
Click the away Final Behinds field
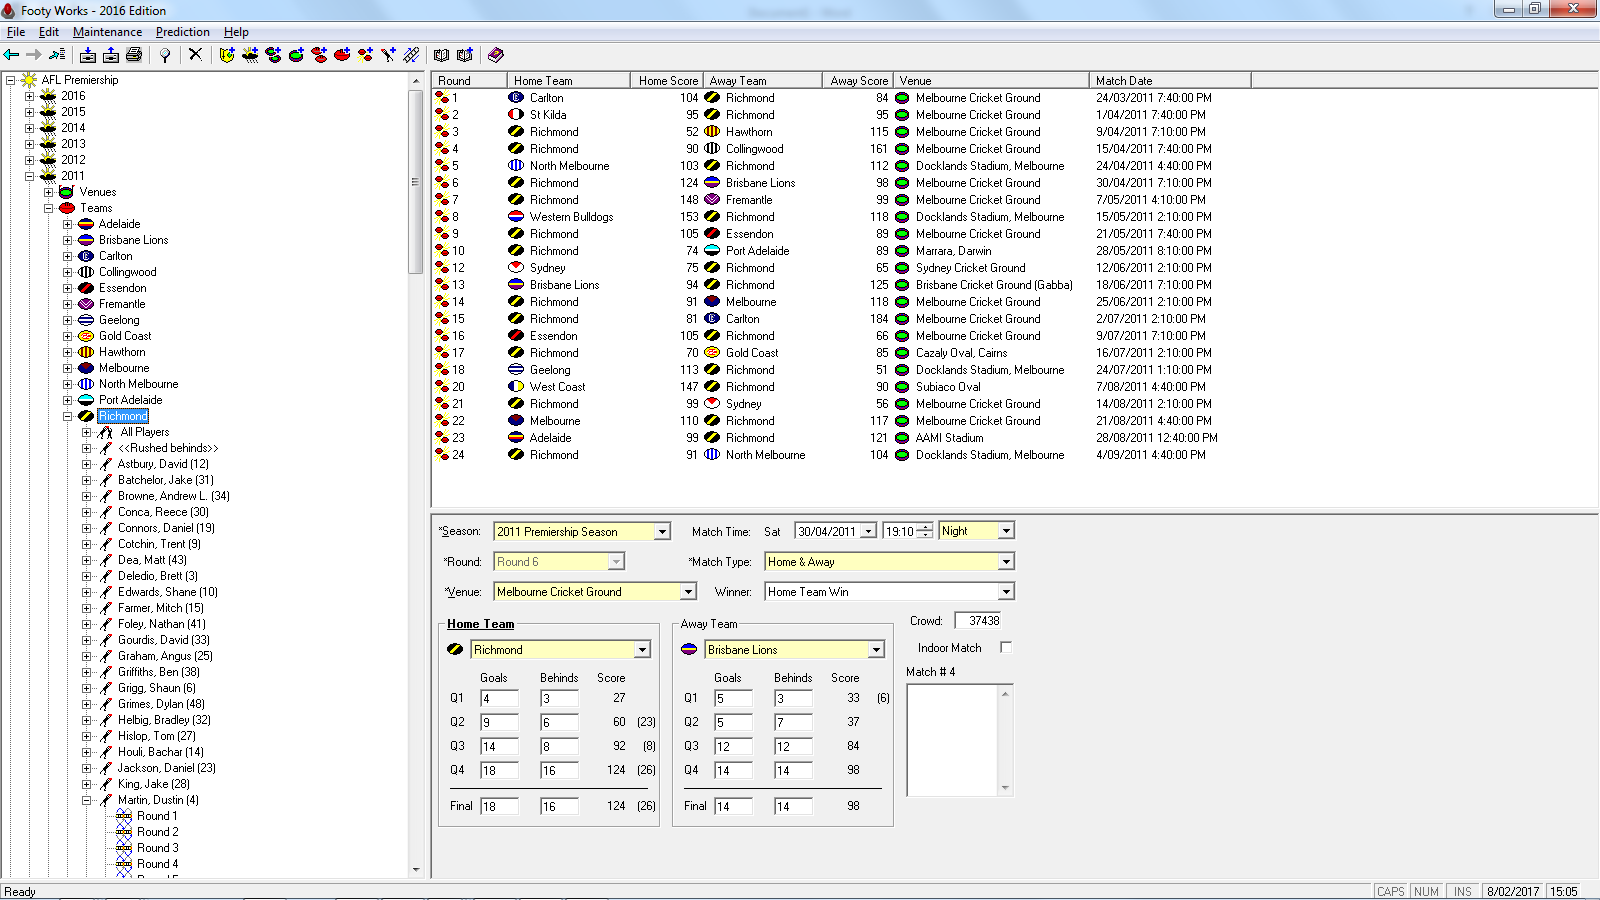coord(793,806)
